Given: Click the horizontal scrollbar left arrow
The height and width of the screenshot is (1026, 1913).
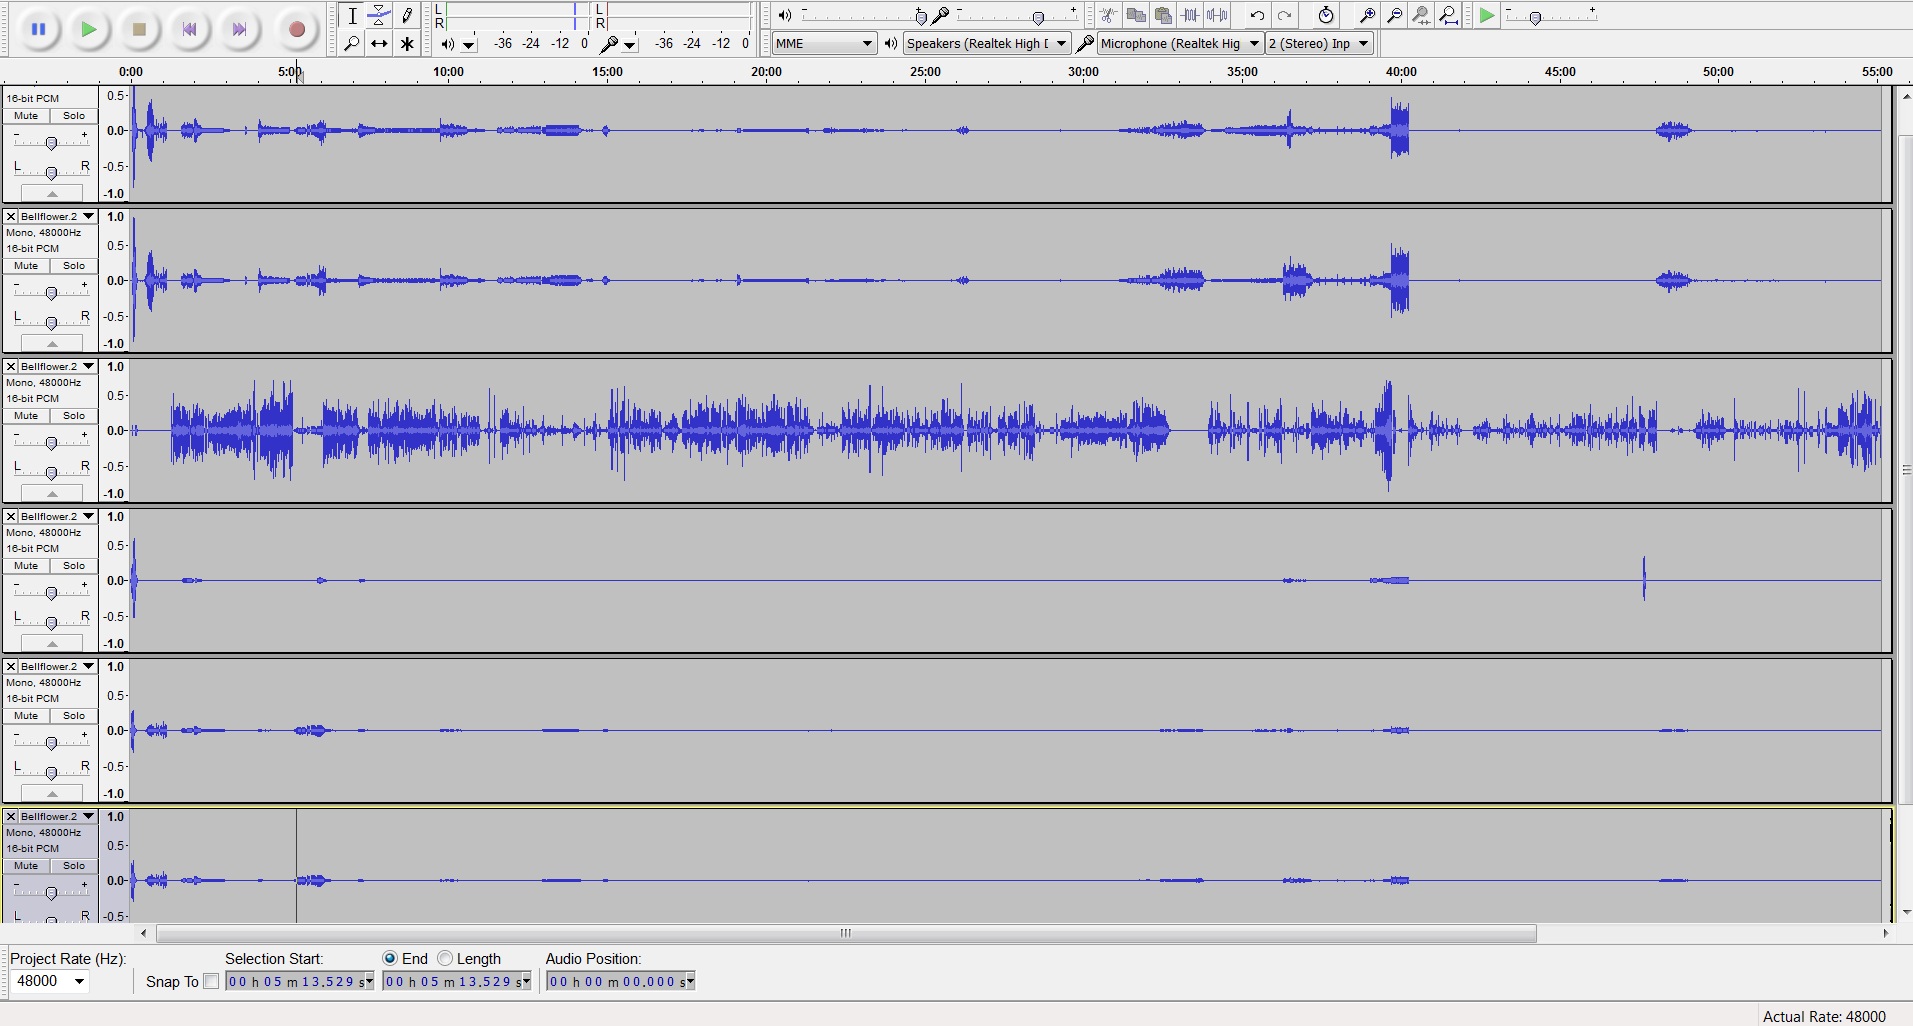Looking at the screenshot, I should 144,933.
